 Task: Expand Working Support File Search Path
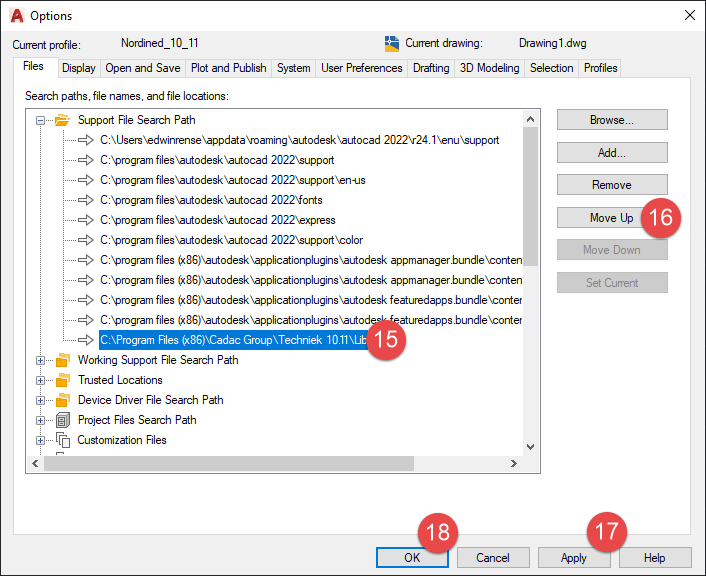click(40, 360)
